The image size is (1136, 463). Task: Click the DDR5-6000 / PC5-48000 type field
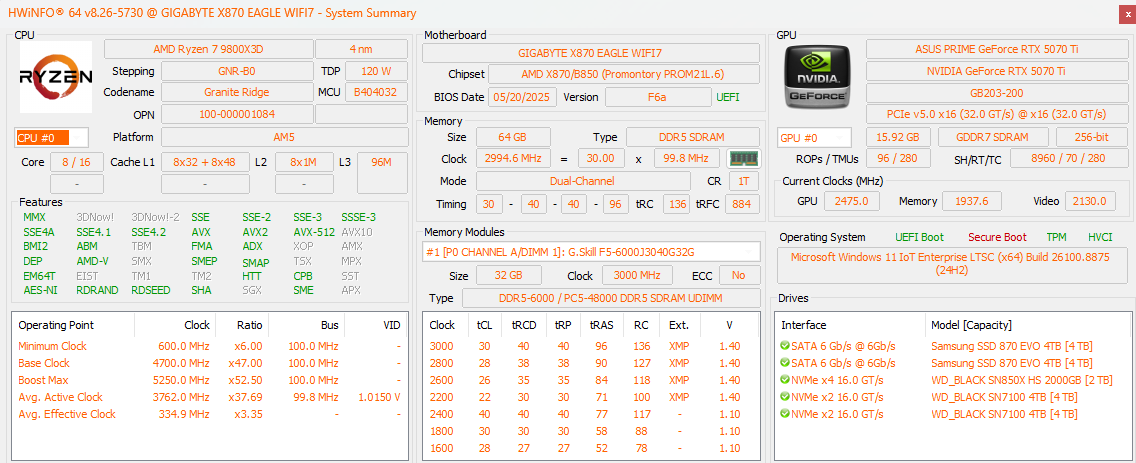(x=610, y=298)
